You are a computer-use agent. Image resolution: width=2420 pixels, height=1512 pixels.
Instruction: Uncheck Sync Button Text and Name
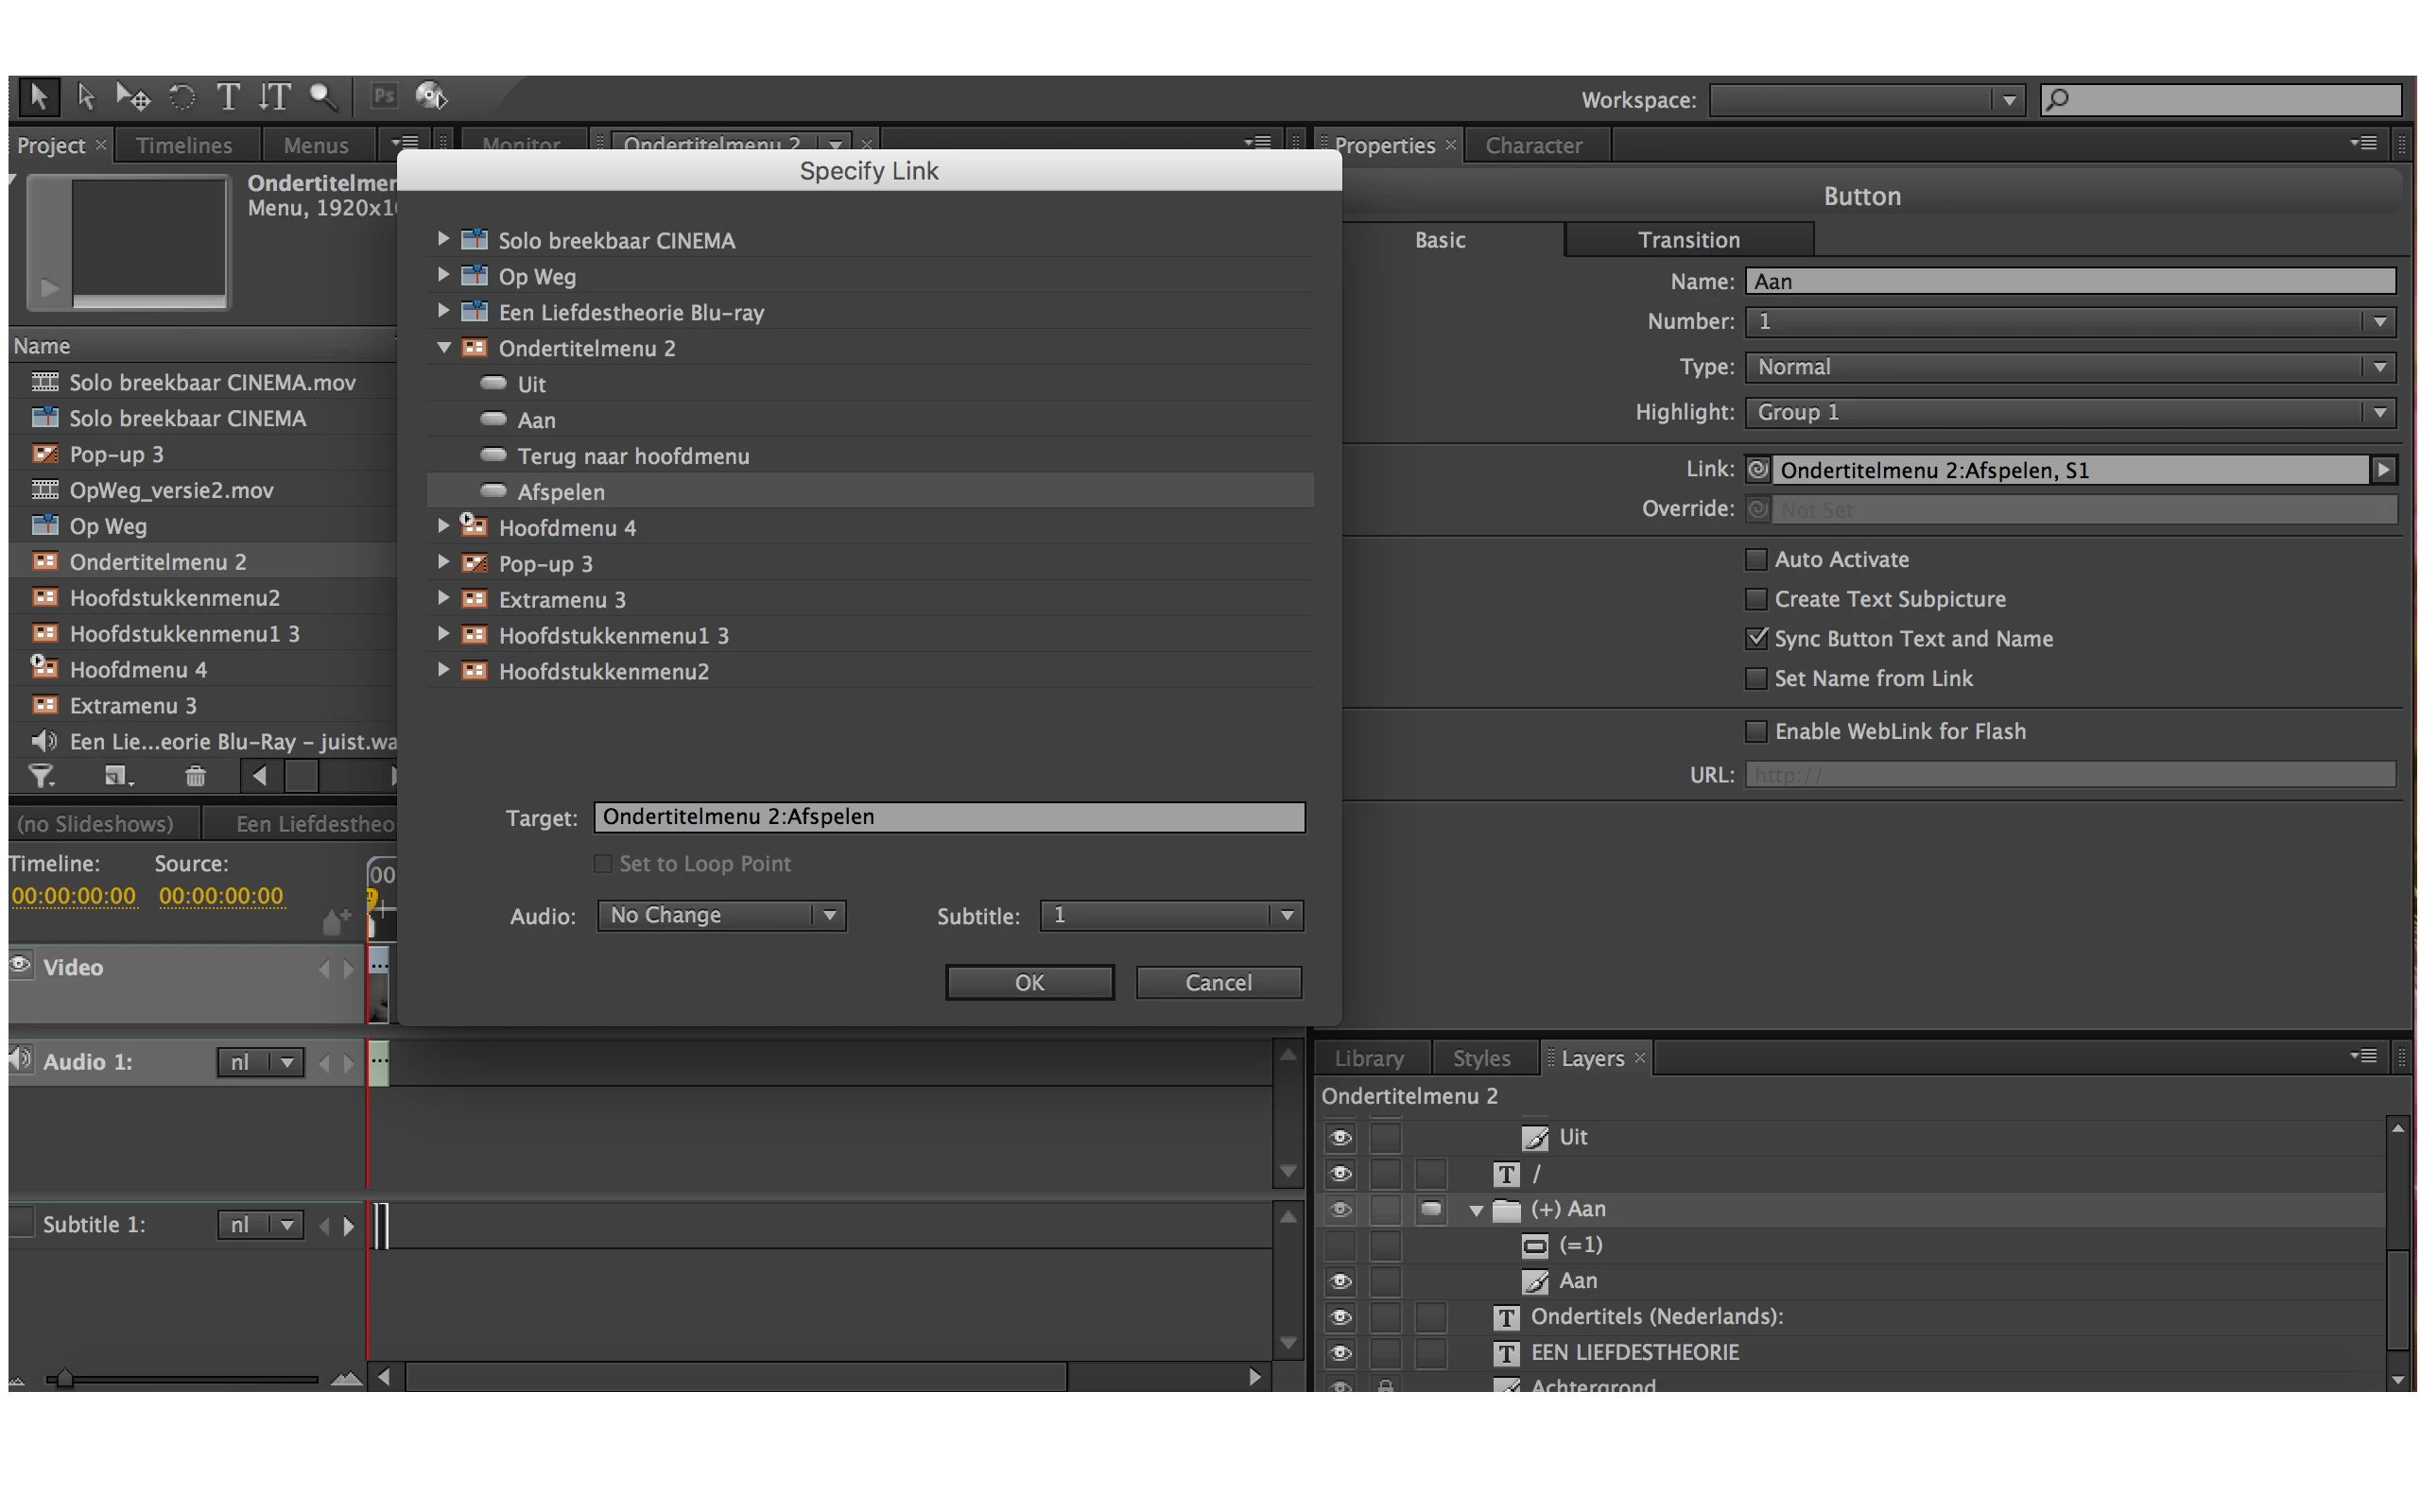[1756, 638]
